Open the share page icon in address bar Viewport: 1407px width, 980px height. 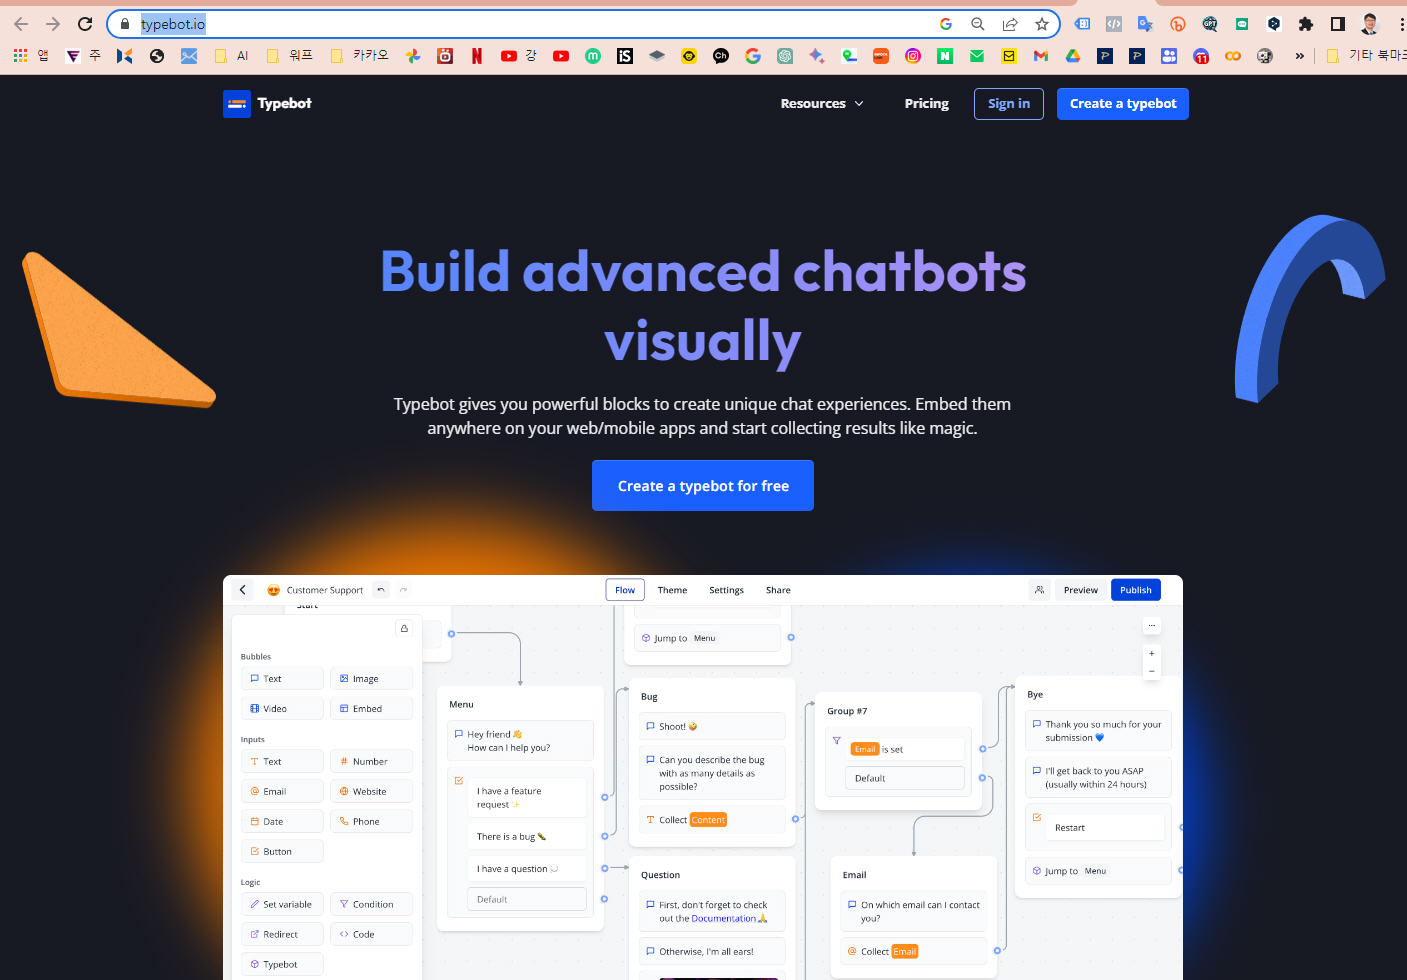[1010, 24]
